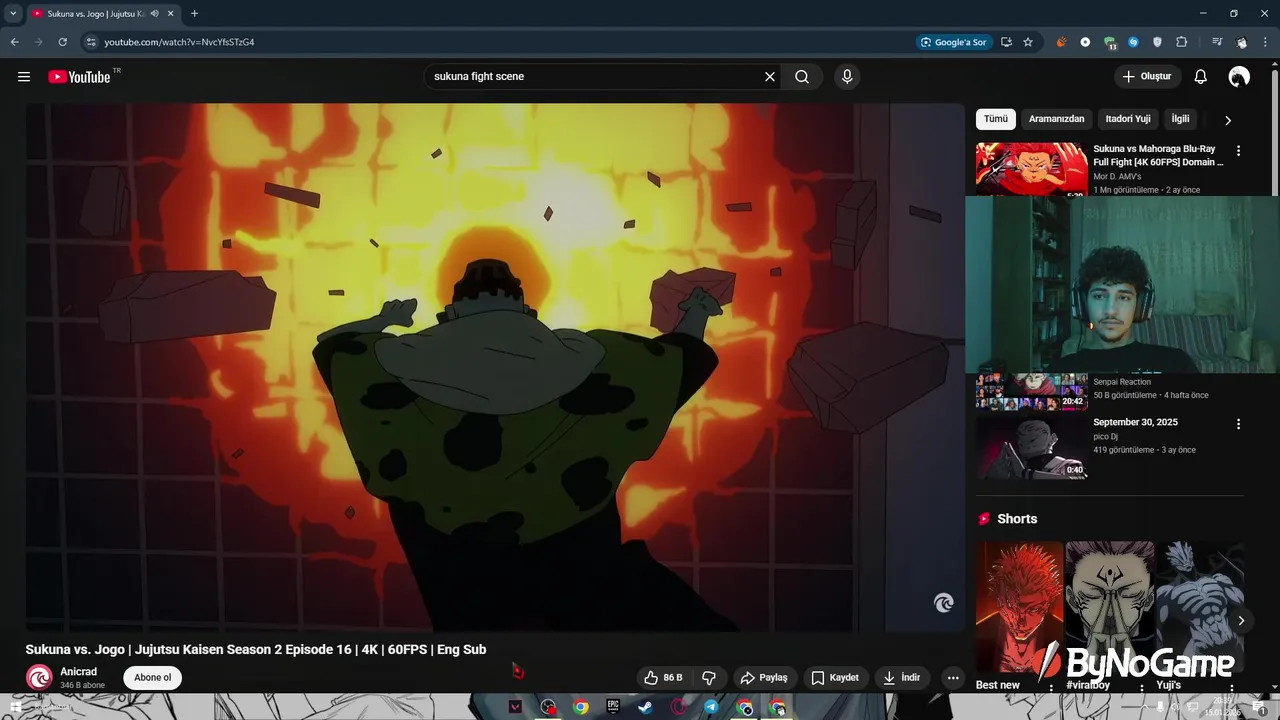Image resolution: width=1280 pixels, height=720 pixels.
Task: Click the channel watermark in the player
Action: [x=943, y=603]
